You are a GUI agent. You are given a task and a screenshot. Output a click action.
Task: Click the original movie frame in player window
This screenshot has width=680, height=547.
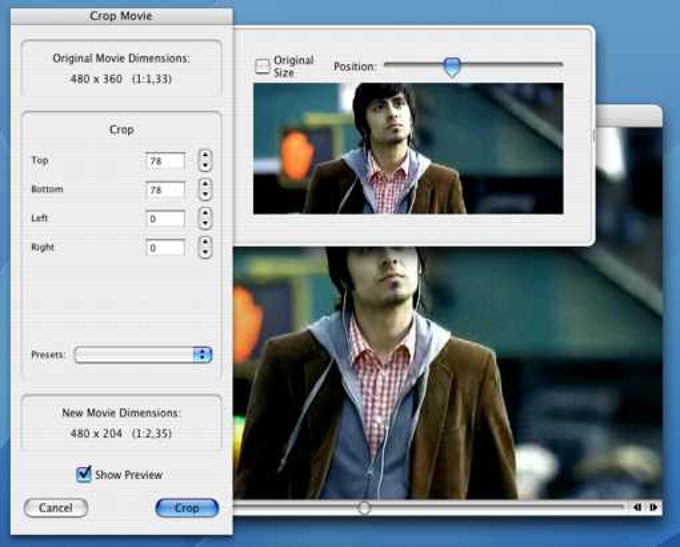pos(448,373)
